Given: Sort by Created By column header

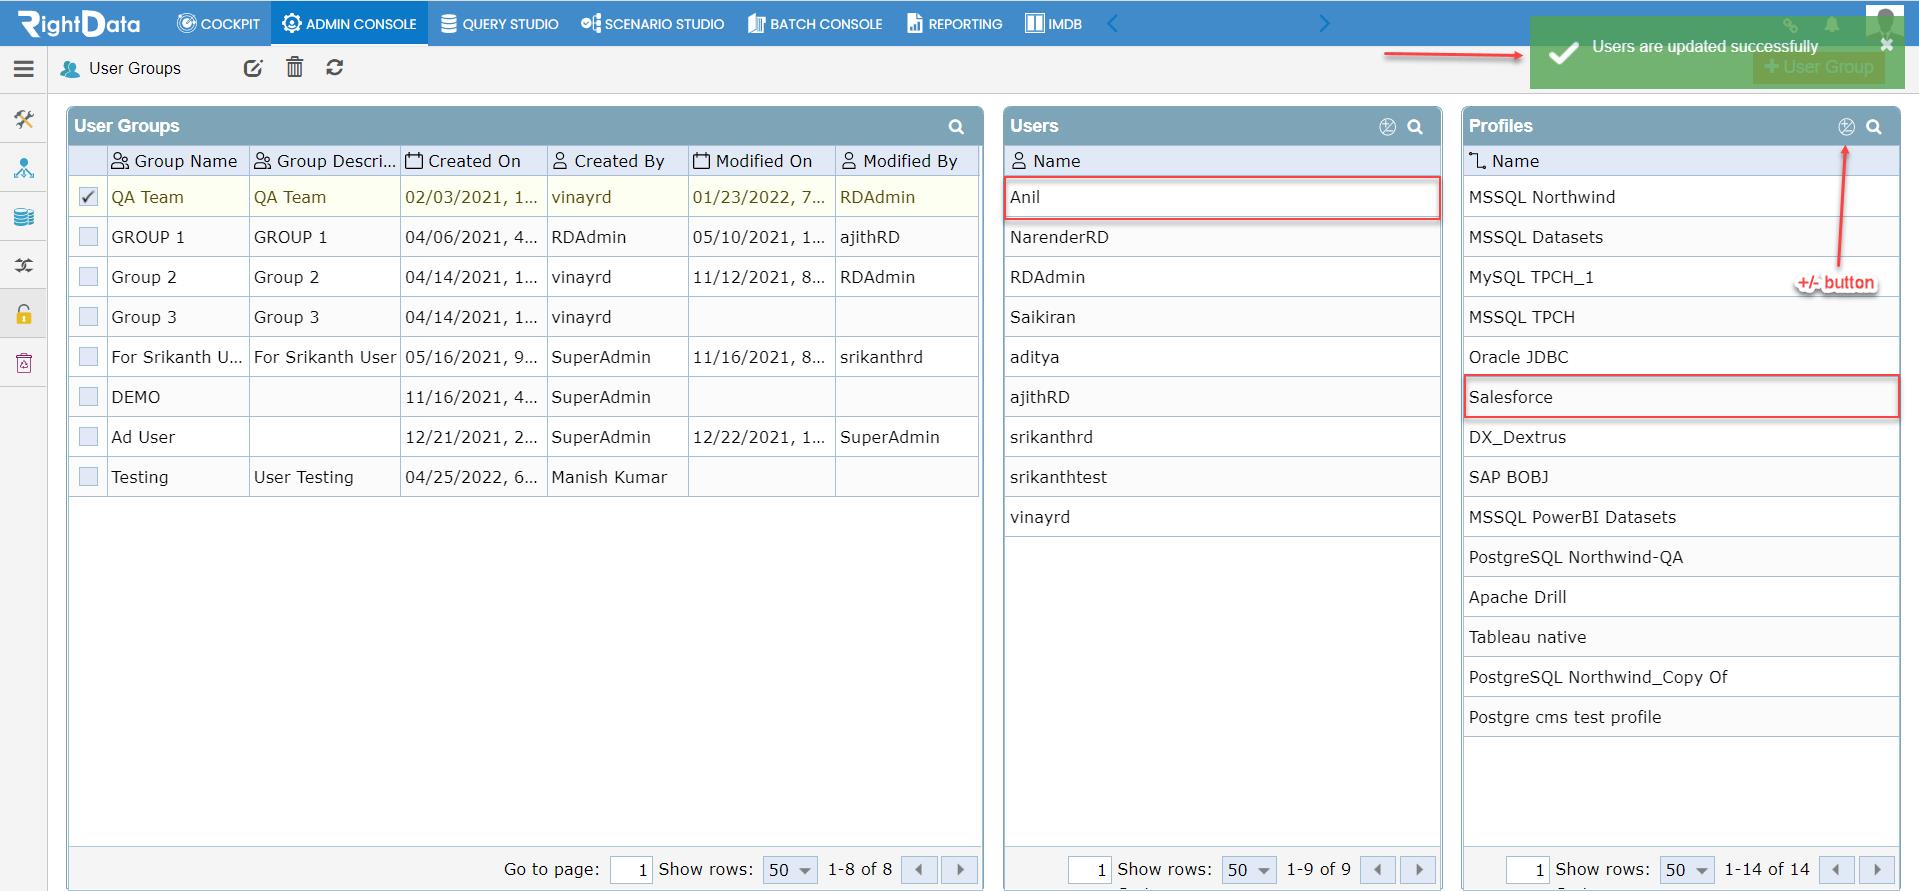Looking at the screenshot, I should [618, 161].
